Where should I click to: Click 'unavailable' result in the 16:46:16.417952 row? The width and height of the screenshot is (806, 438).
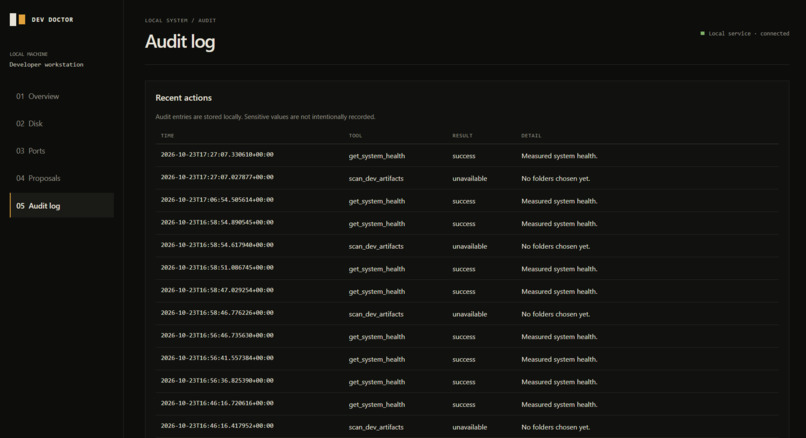[x=470, y=427]
